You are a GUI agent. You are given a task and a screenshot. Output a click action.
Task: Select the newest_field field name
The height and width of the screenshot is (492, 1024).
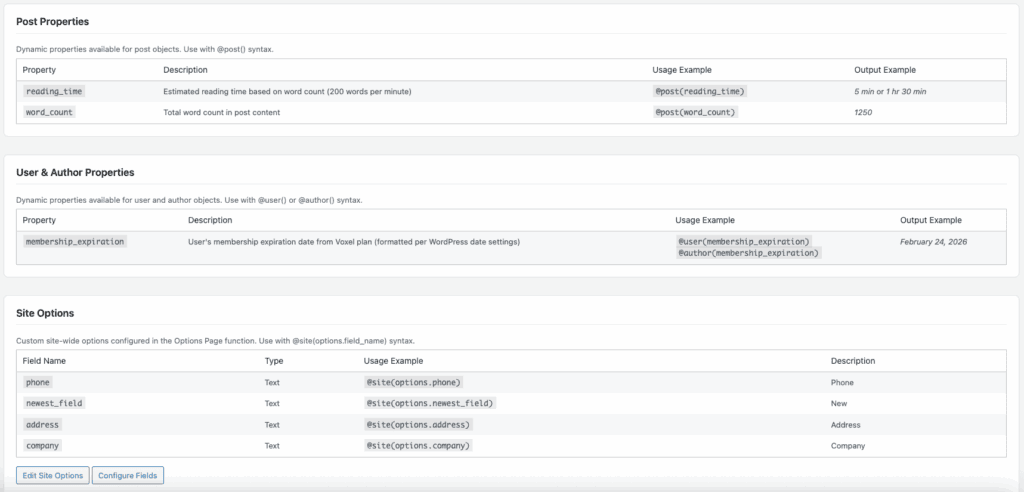point(54,403)
